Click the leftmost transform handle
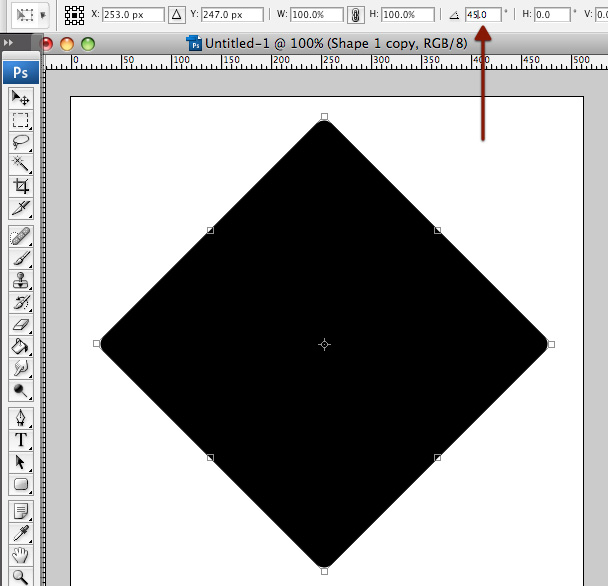Screen dimensions: 608x586 pos(97,343)
